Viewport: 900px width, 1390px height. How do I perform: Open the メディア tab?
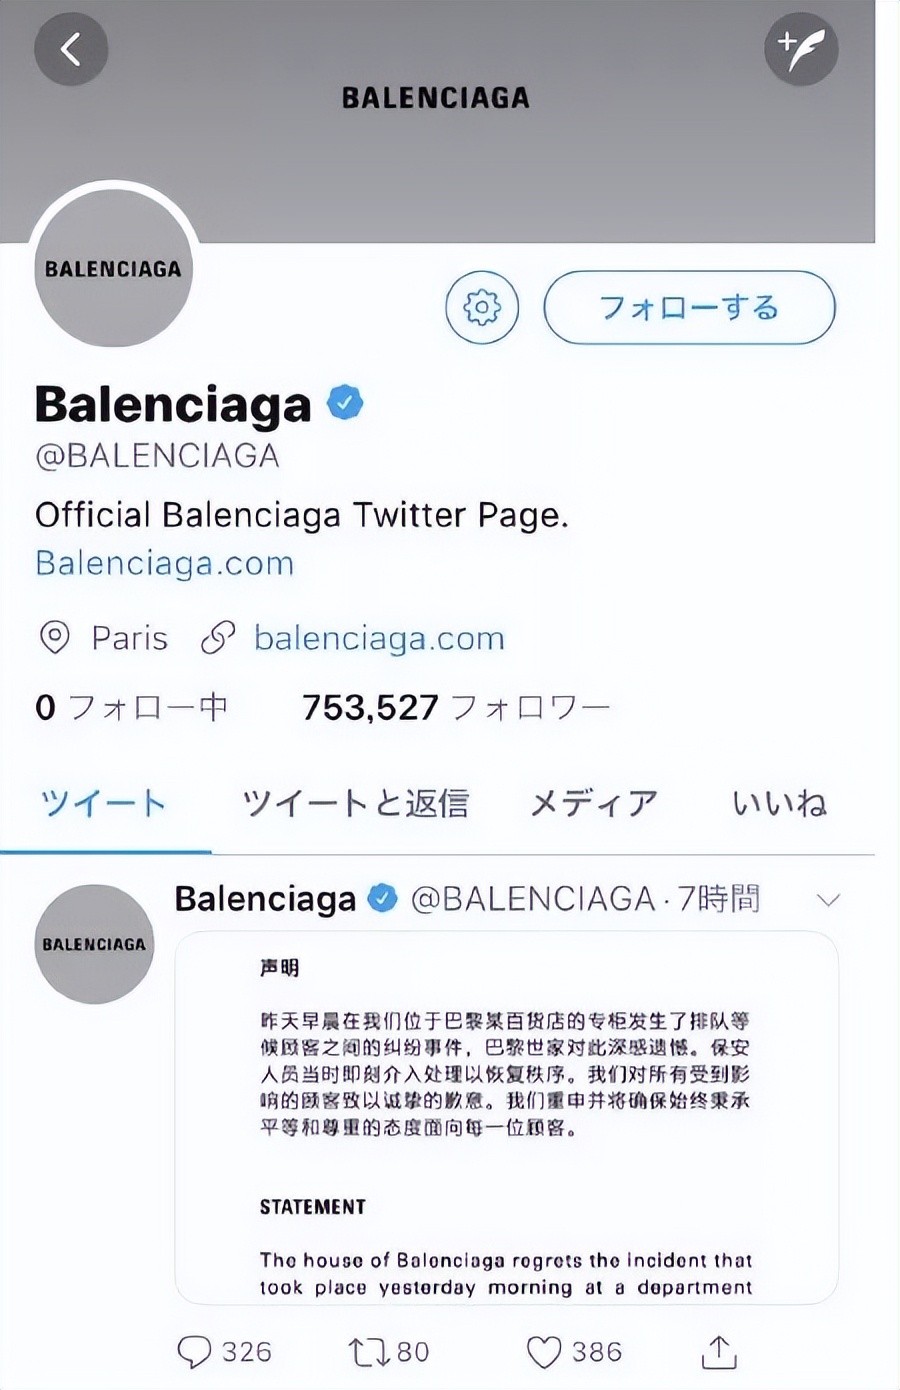[x=593, y=803]
